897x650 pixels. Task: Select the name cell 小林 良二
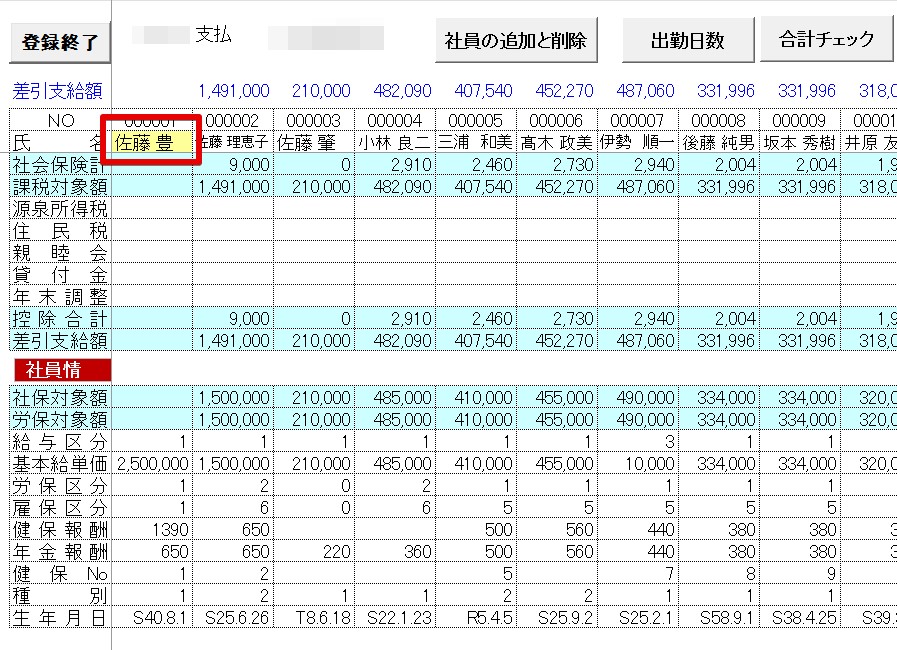click(x=395, y=142)
